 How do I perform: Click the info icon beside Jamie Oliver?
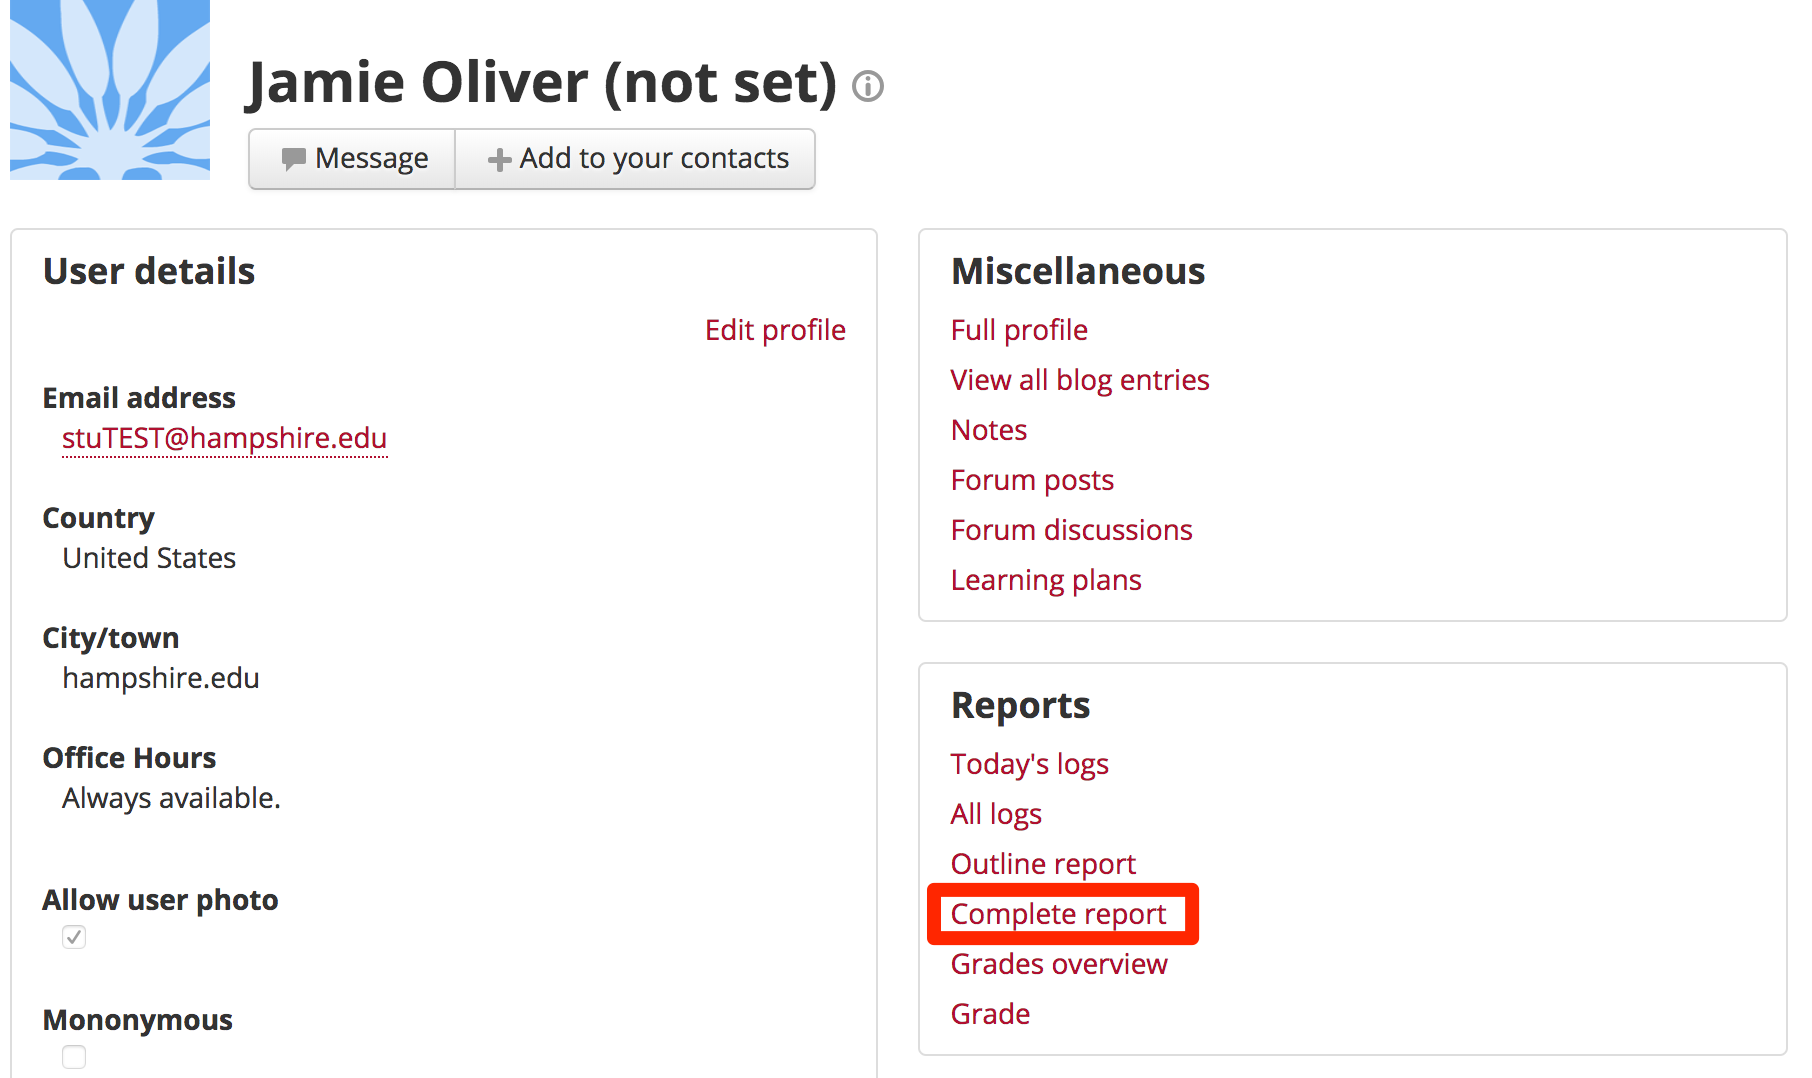click(x=867, y=87)
